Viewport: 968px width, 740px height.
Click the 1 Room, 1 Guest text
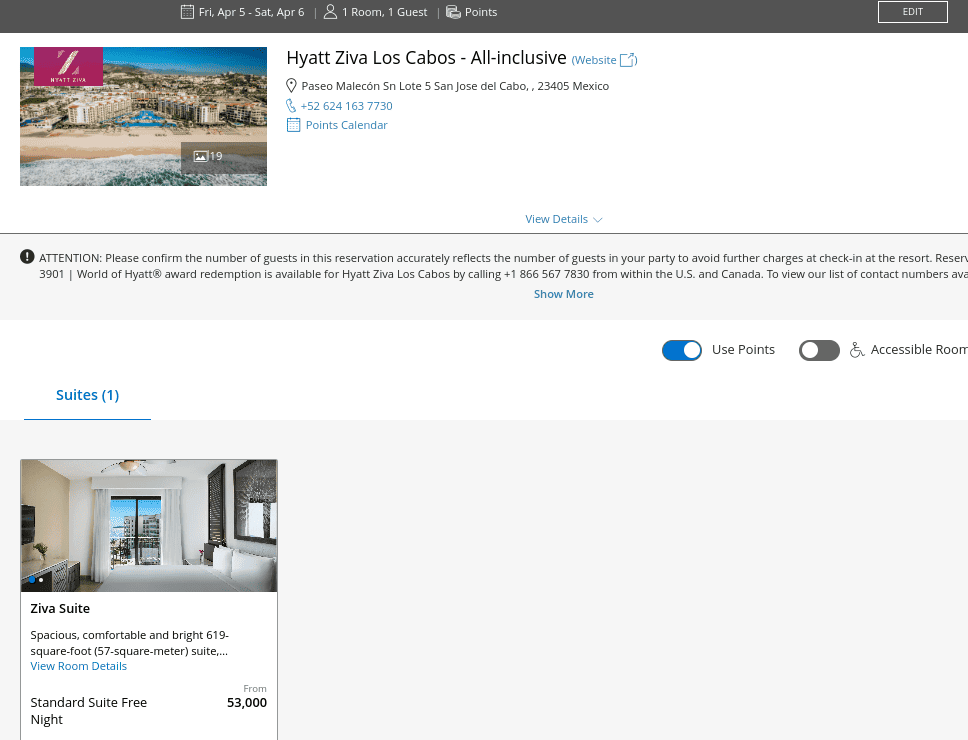click(385, 12)
